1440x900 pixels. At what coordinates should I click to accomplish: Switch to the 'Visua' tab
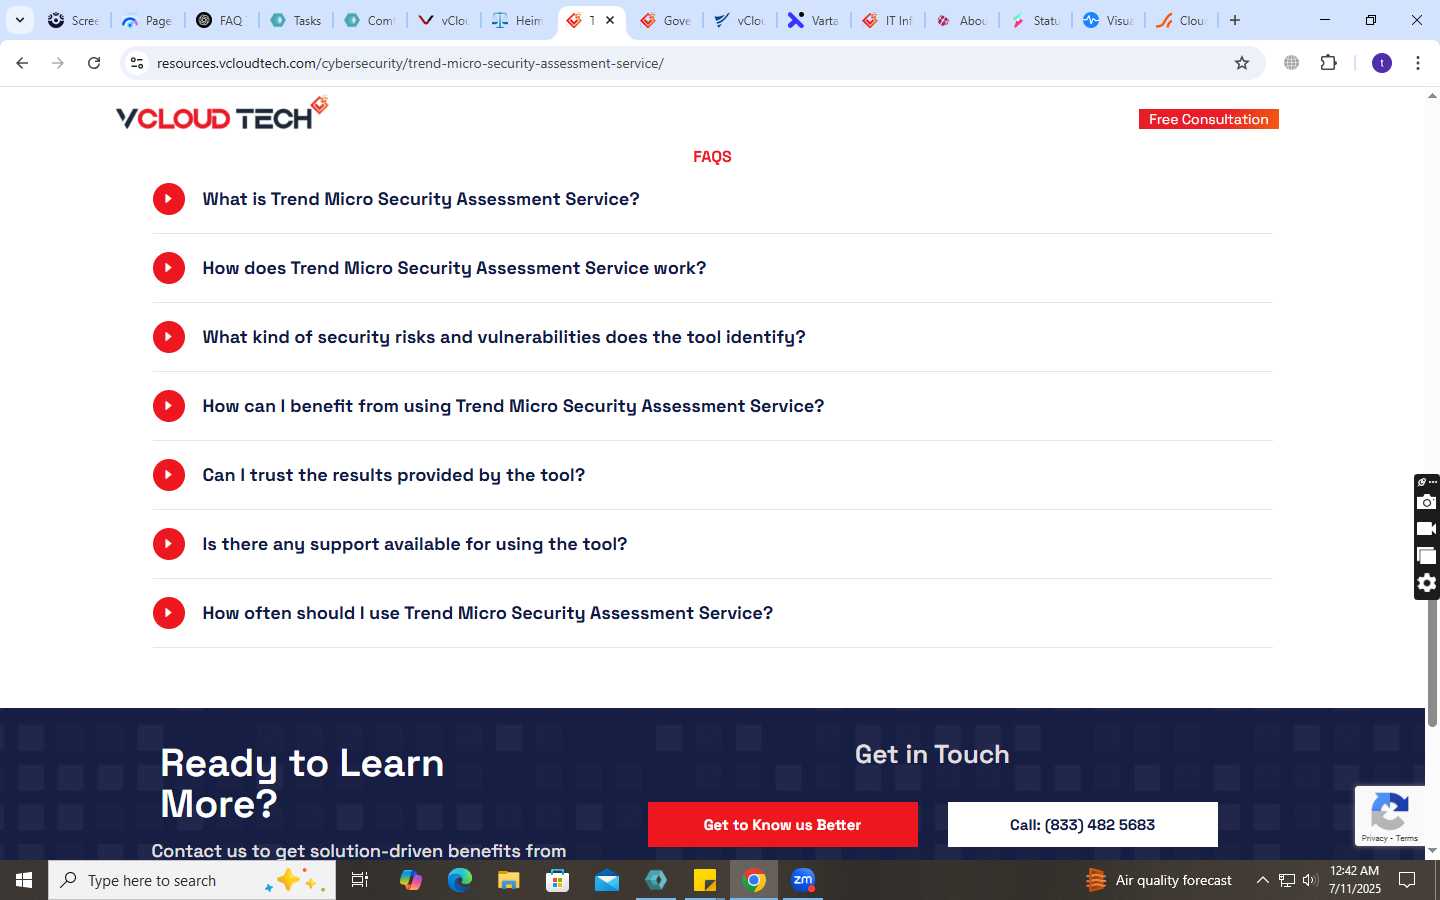coord(1109,20)
